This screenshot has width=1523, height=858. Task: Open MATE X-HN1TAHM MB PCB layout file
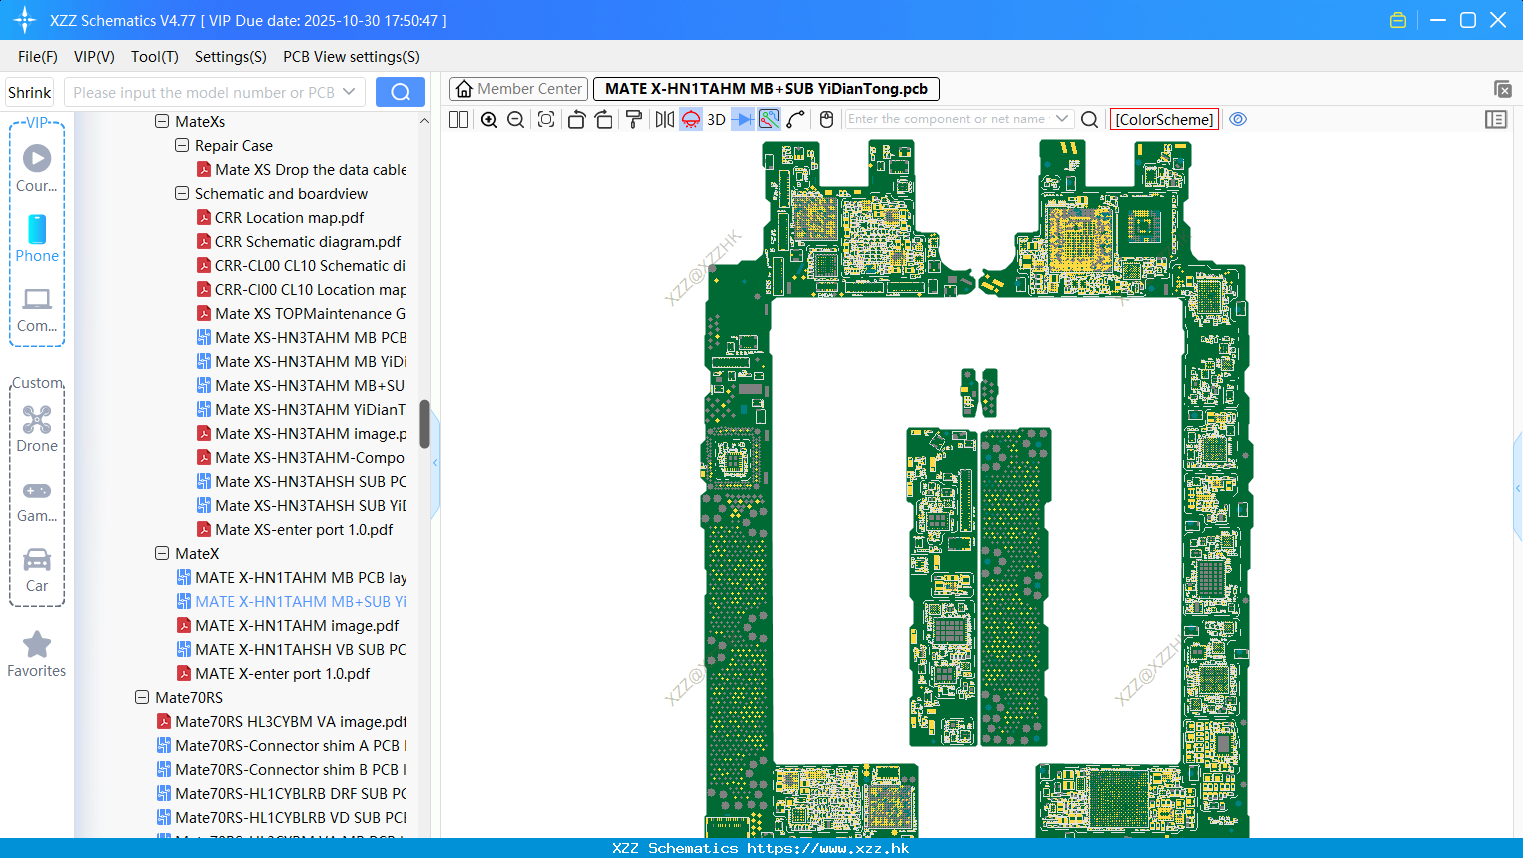300,577
